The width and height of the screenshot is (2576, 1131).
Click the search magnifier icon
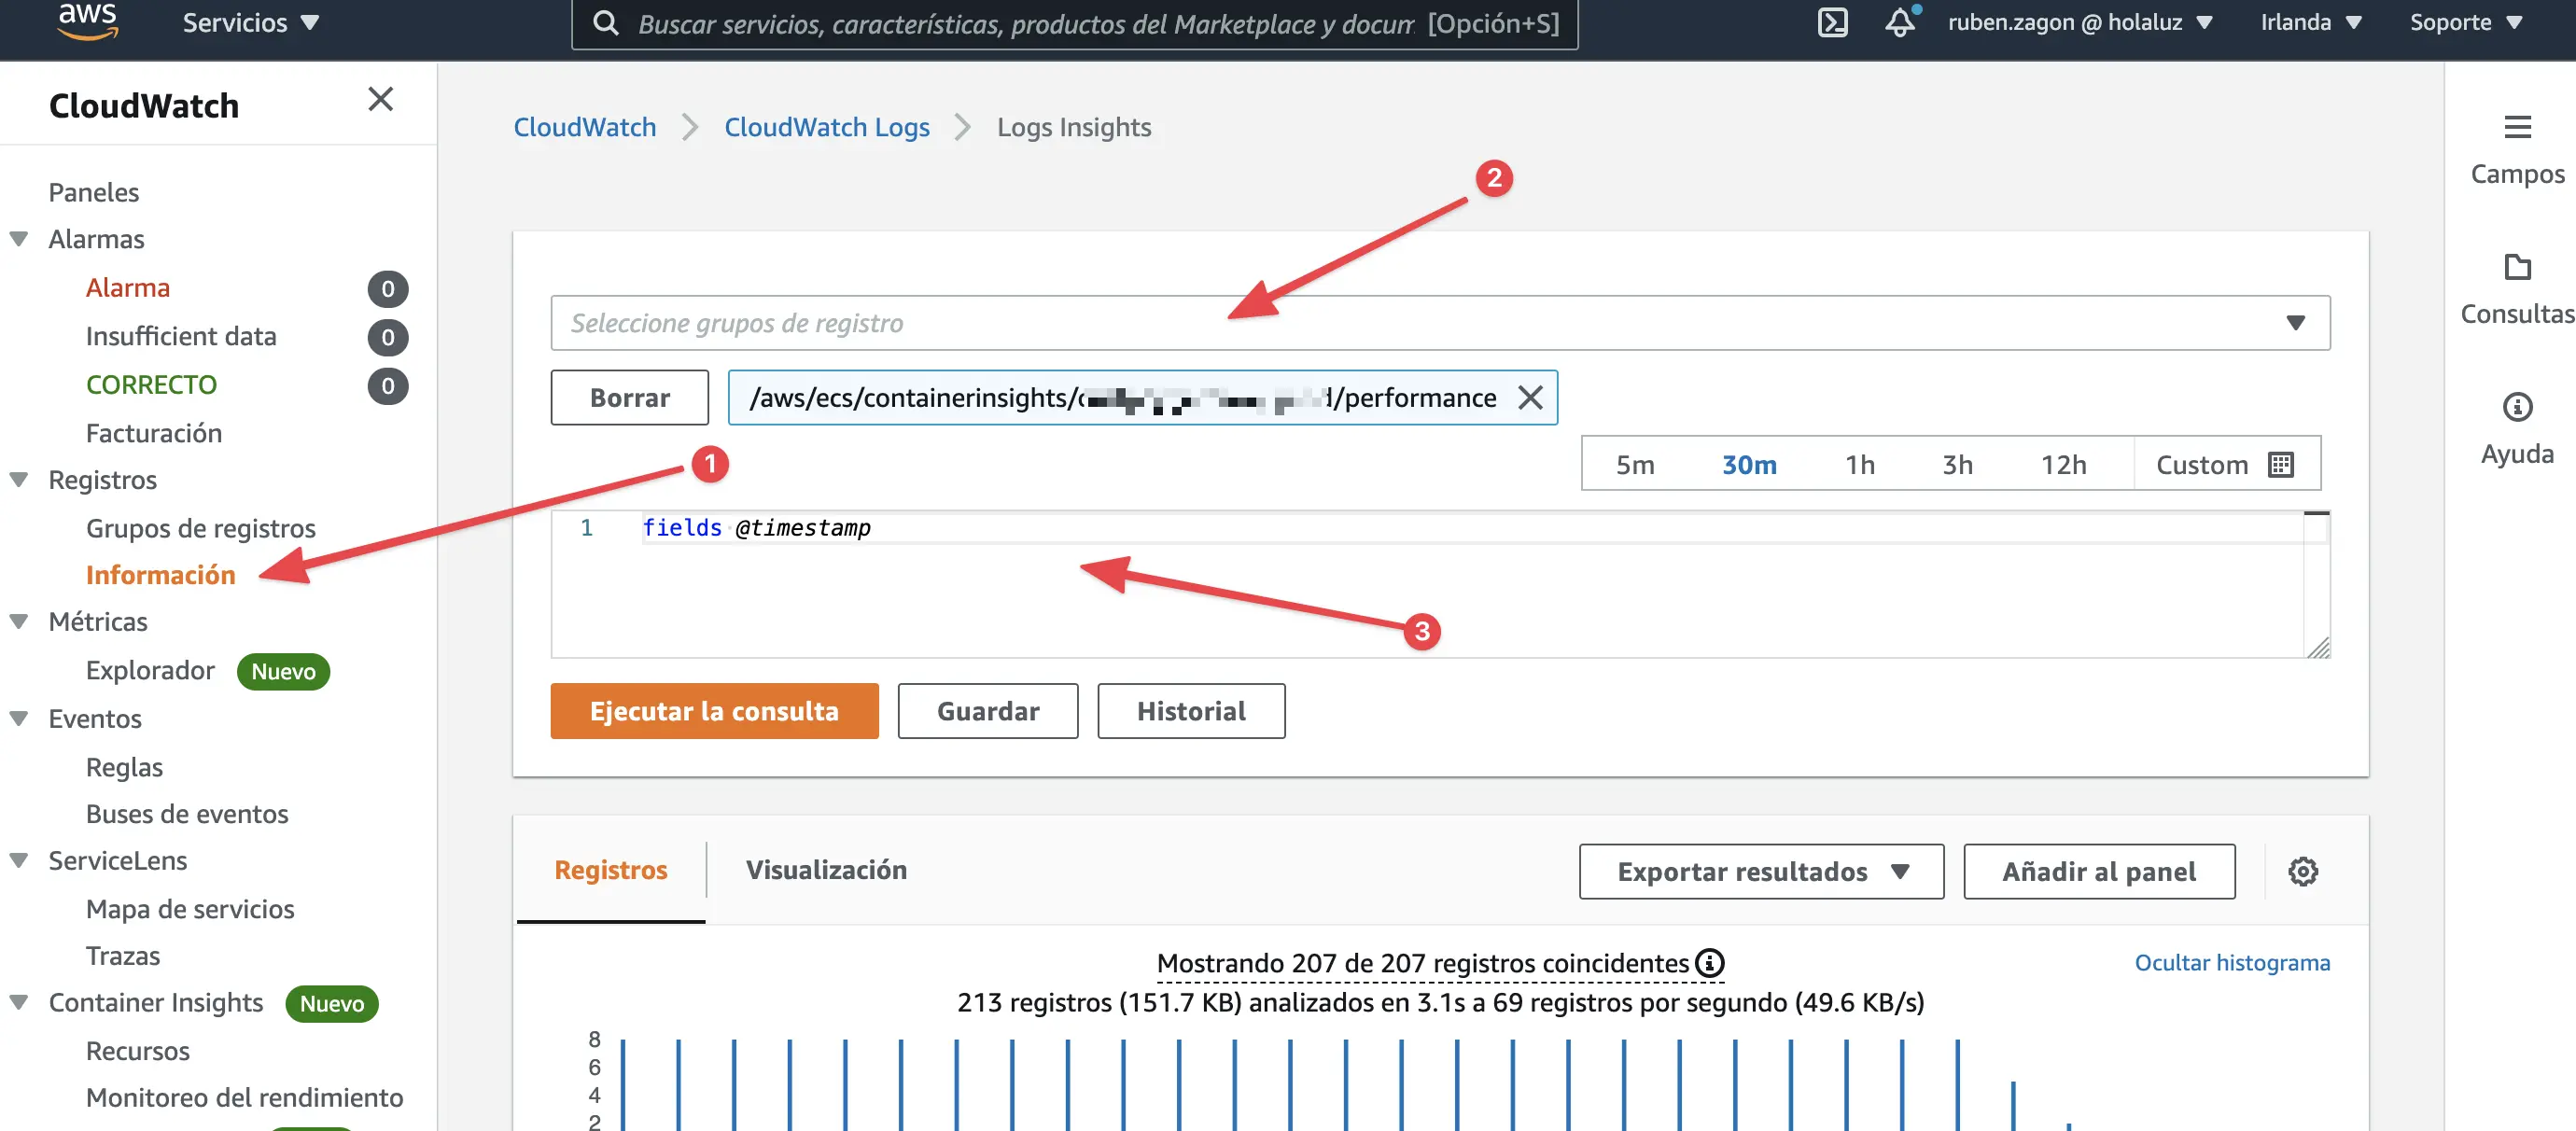[605, 23]
